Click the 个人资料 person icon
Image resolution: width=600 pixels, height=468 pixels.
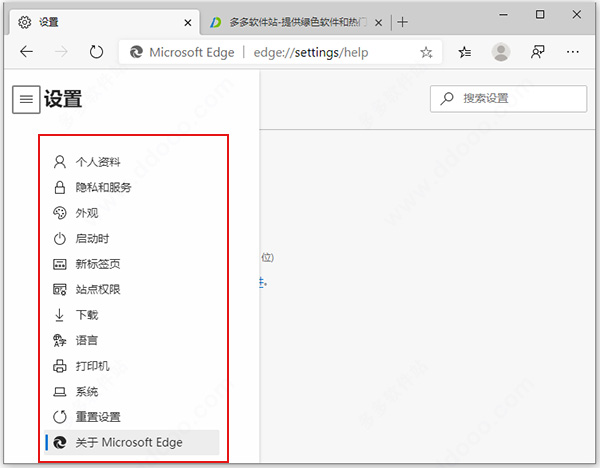click(x=59, y=162)
